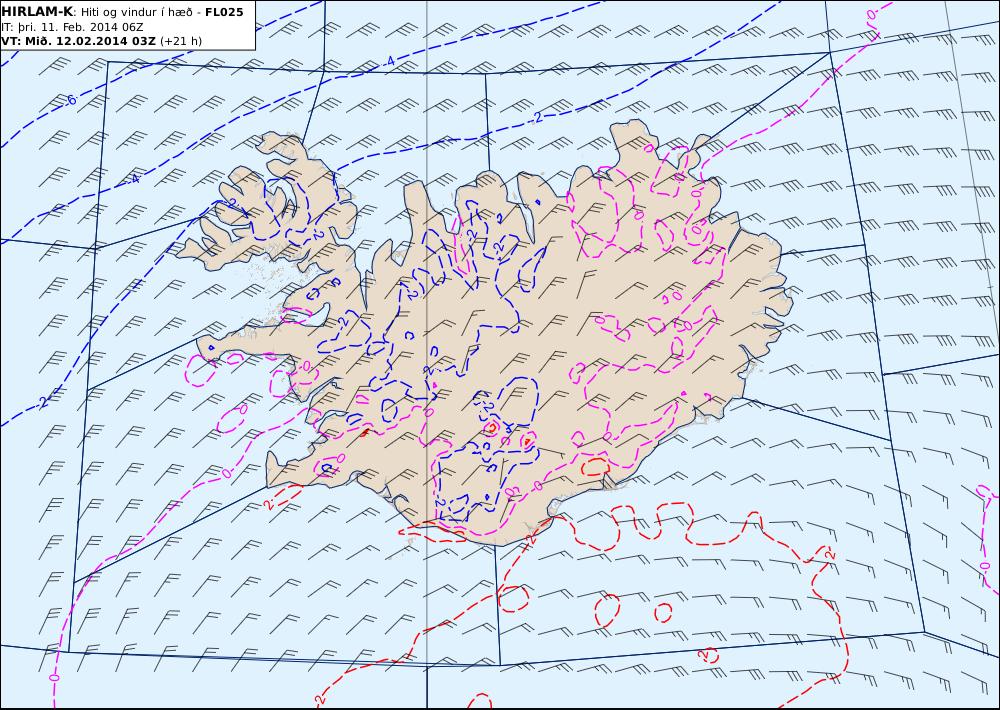Click the 'Hiti og vindur í hæð' caption
Viewport: 1000px width, 710px height.
click(x=136, y=12)
